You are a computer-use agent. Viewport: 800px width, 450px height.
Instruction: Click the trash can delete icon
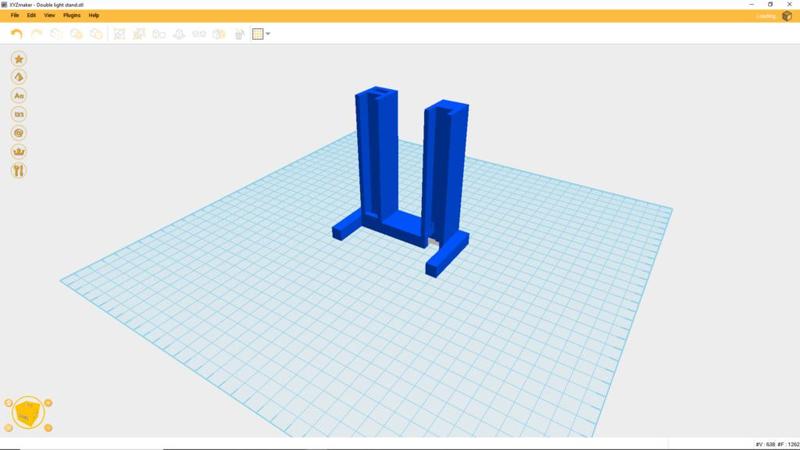click(x=239, y=34)
